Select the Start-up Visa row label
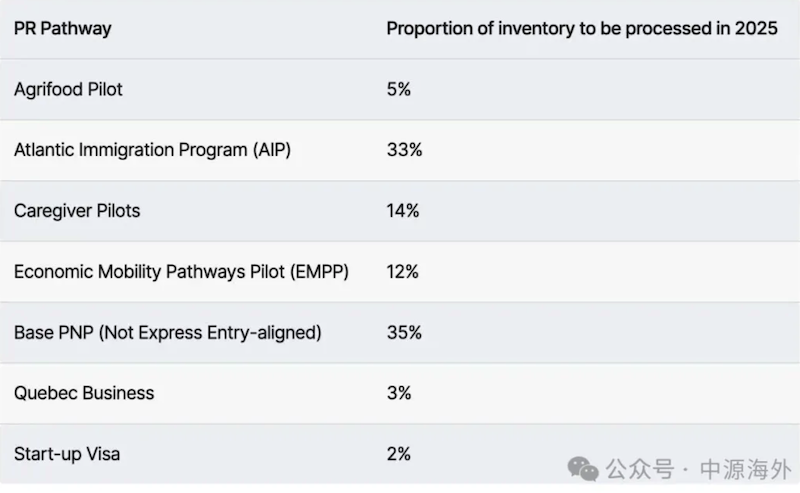This screenshot has height=493, width=800. [x=67, y=454]
